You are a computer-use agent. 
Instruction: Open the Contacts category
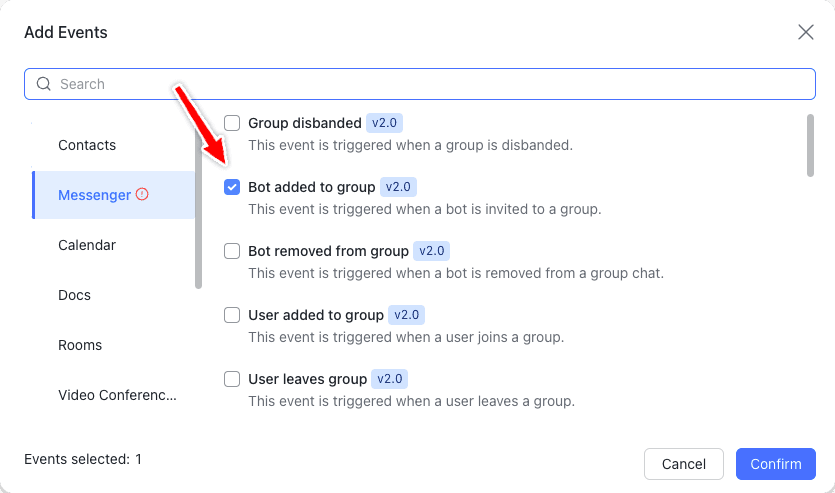click(x=87, y=145)
